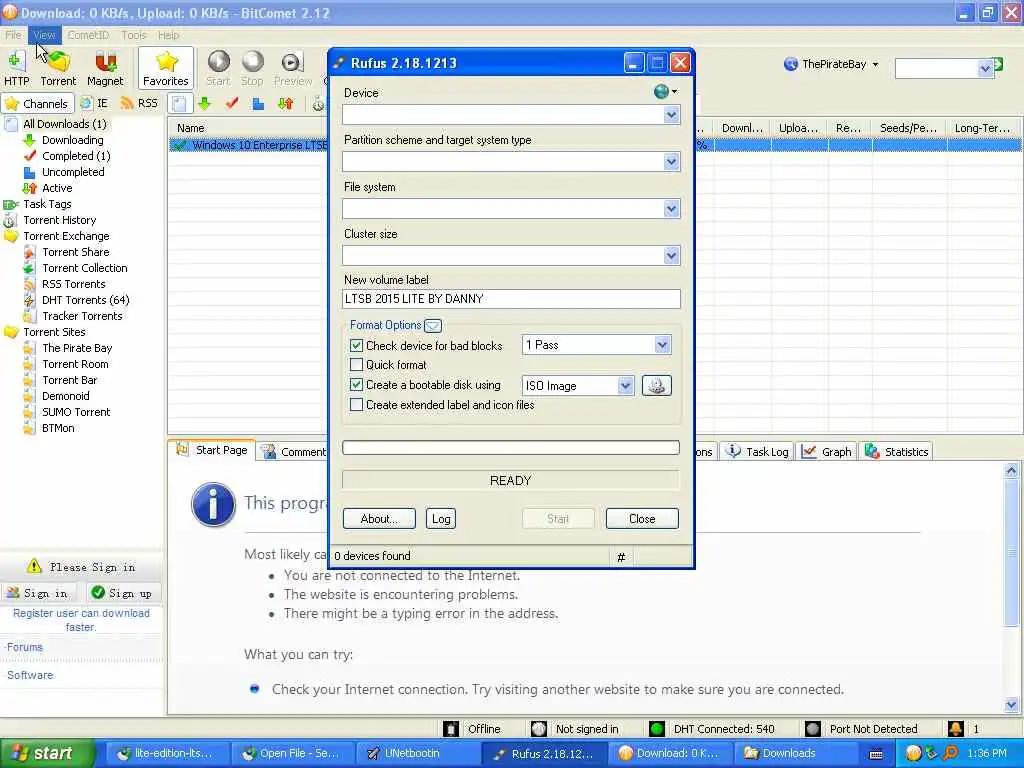Viewport: 1024px width, 768px height.
Task: Click the Close button in Rufus
Action: click(642, 519)
